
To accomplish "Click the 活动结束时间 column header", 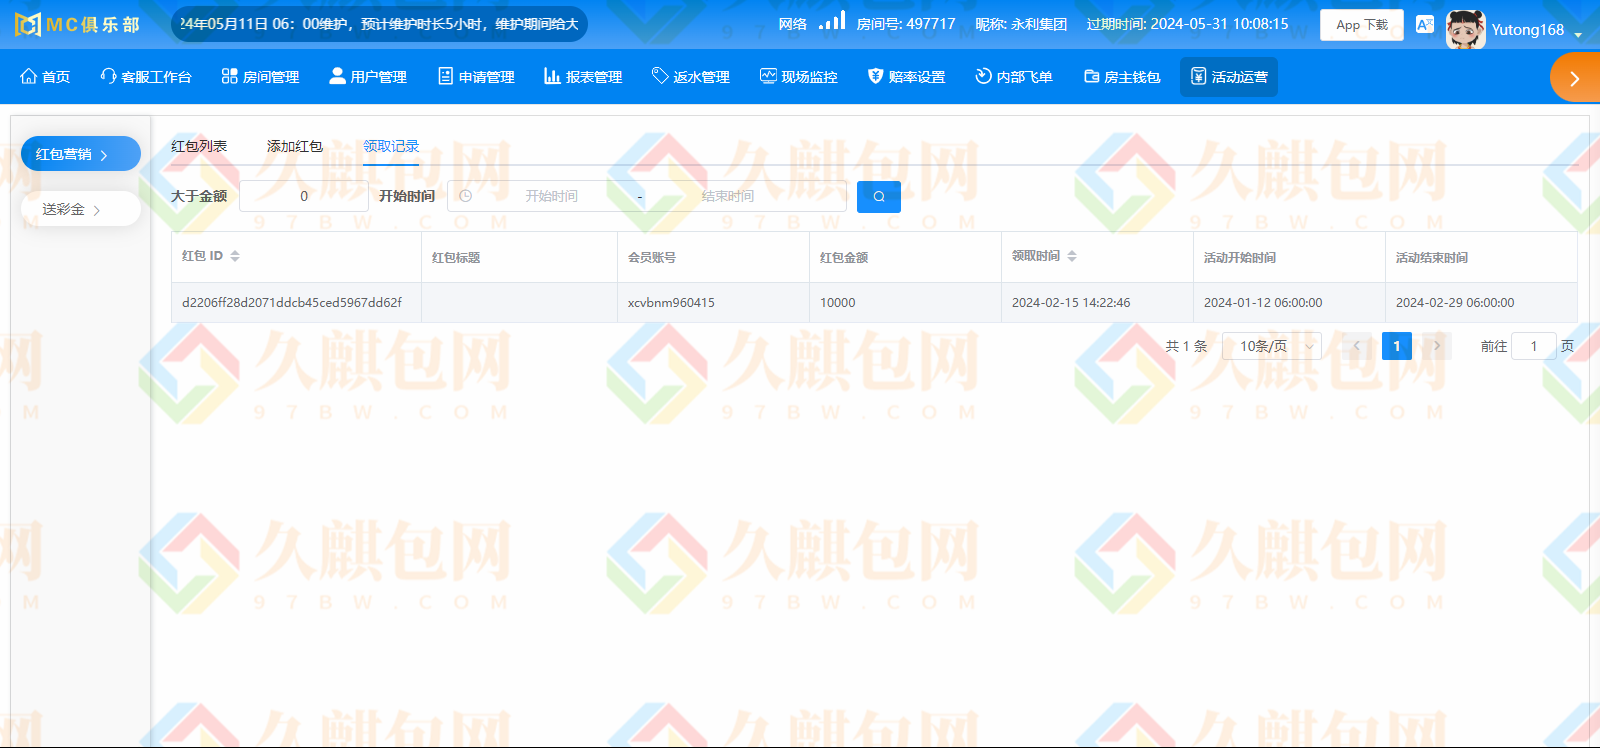I will click(1432, 257).
